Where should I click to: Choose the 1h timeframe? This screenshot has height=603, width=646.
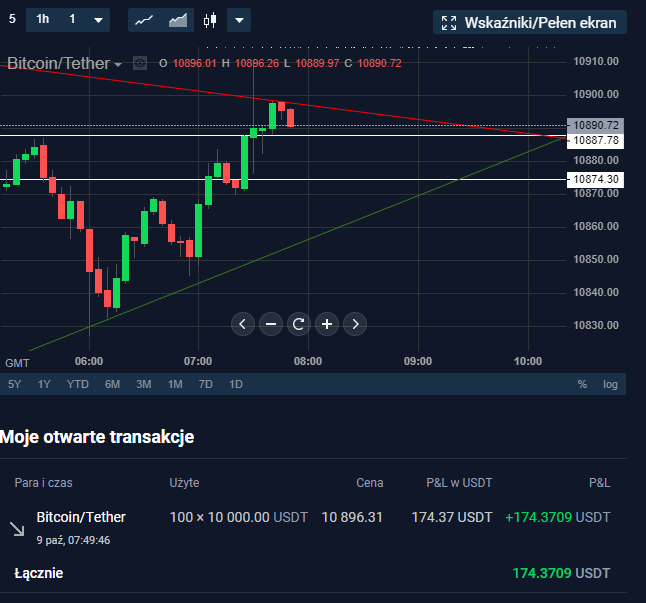[x=42, y=19]
